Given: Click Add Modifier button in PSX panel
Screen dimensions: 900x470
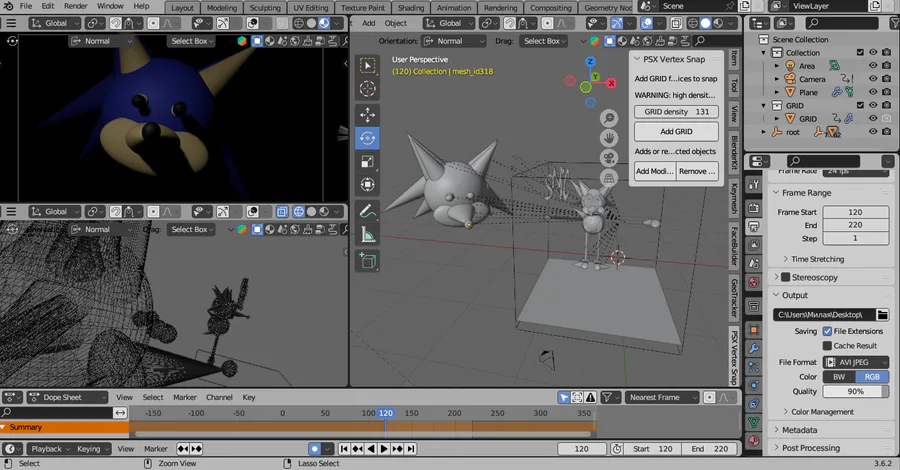Looking at the screenshot, I should 655,171.
